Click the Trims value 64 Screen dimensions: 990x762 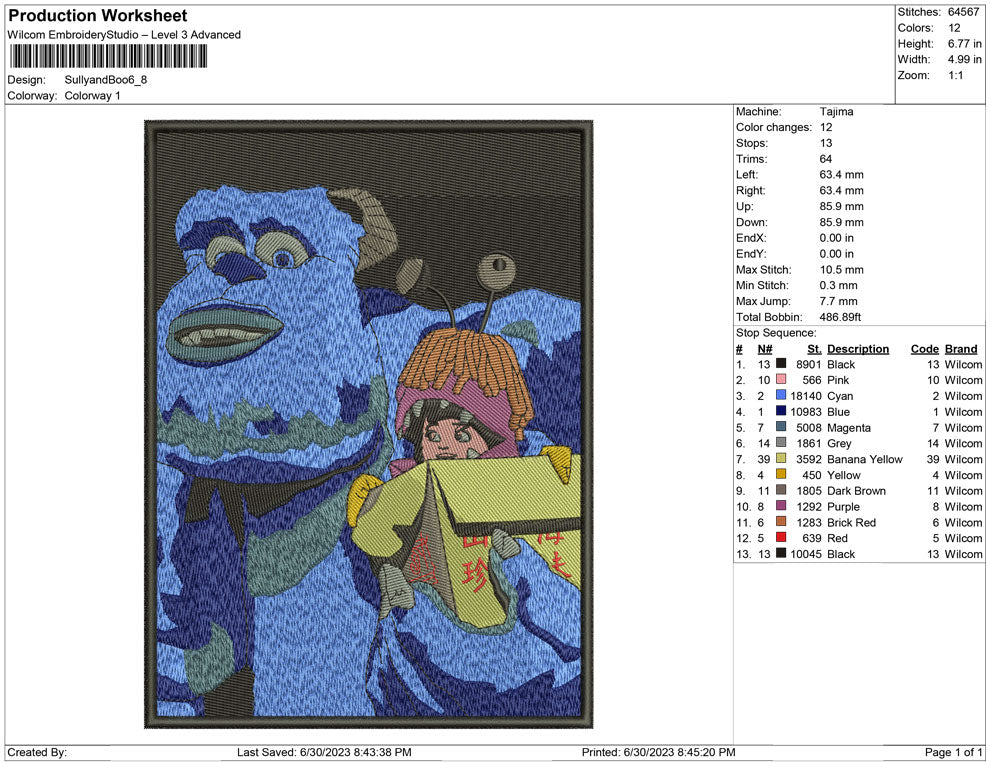pyautogui.click(x=825, y=159)
